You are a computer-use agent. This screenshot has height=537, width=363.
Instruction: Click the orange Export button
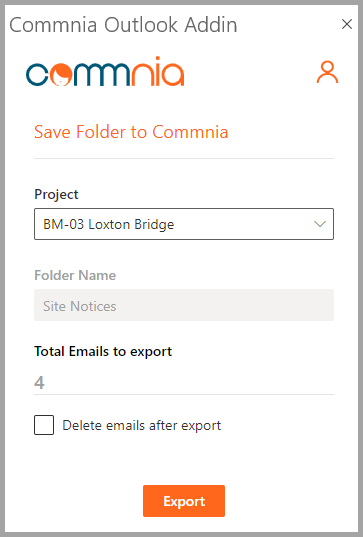(x=184, y=501)
